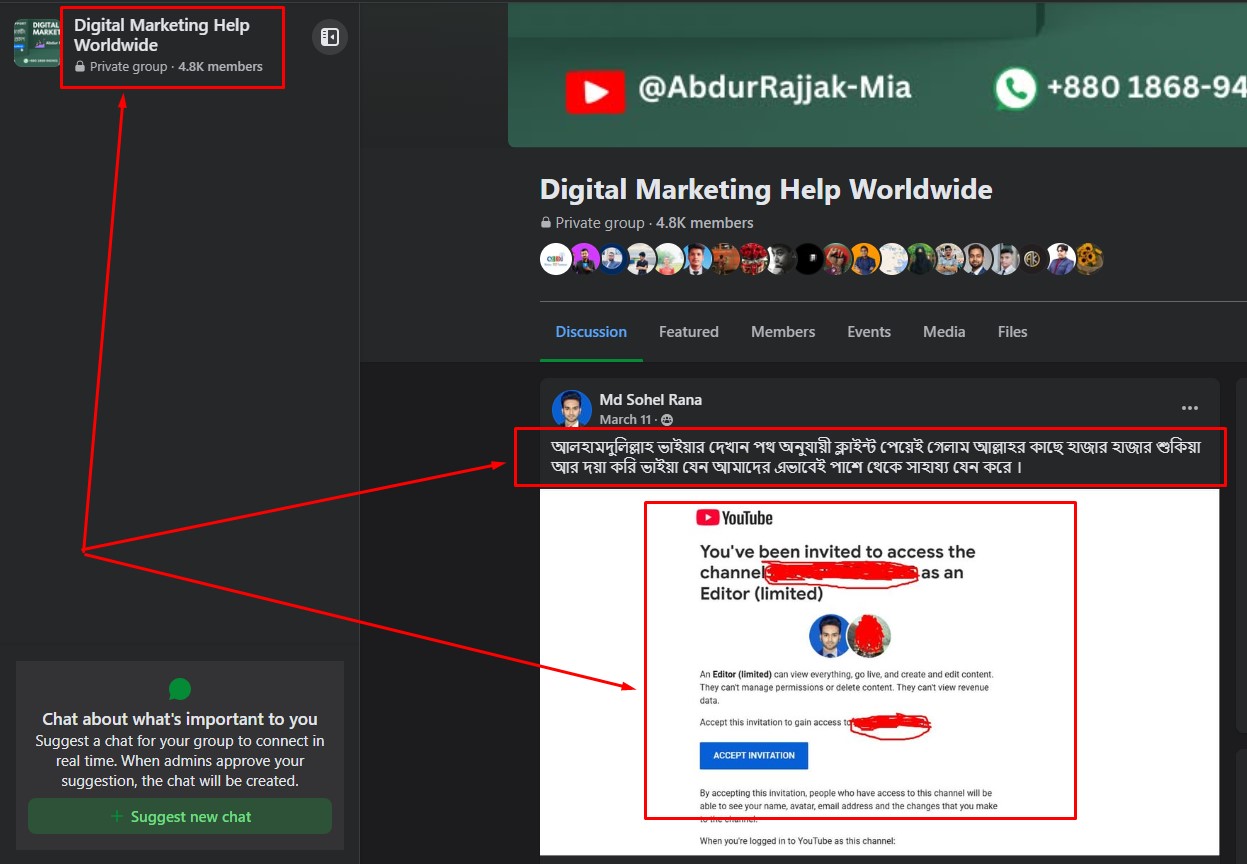
Task: Go to the Events tab
Action: (x=869, y=332)
